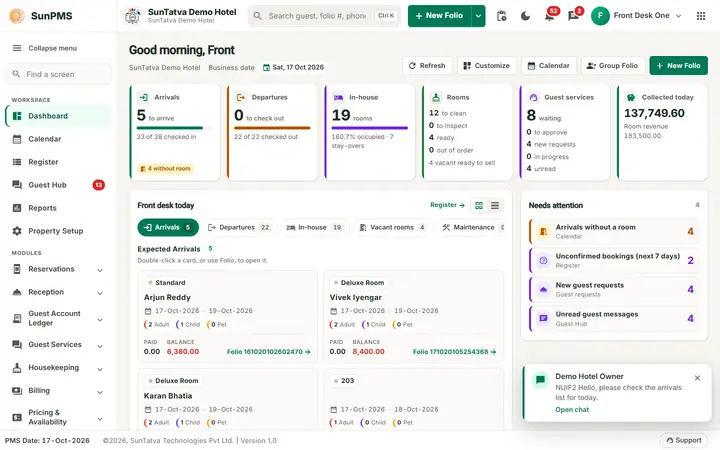
Task: Click the Arrivals progress bar
Action: coord(174,128)
